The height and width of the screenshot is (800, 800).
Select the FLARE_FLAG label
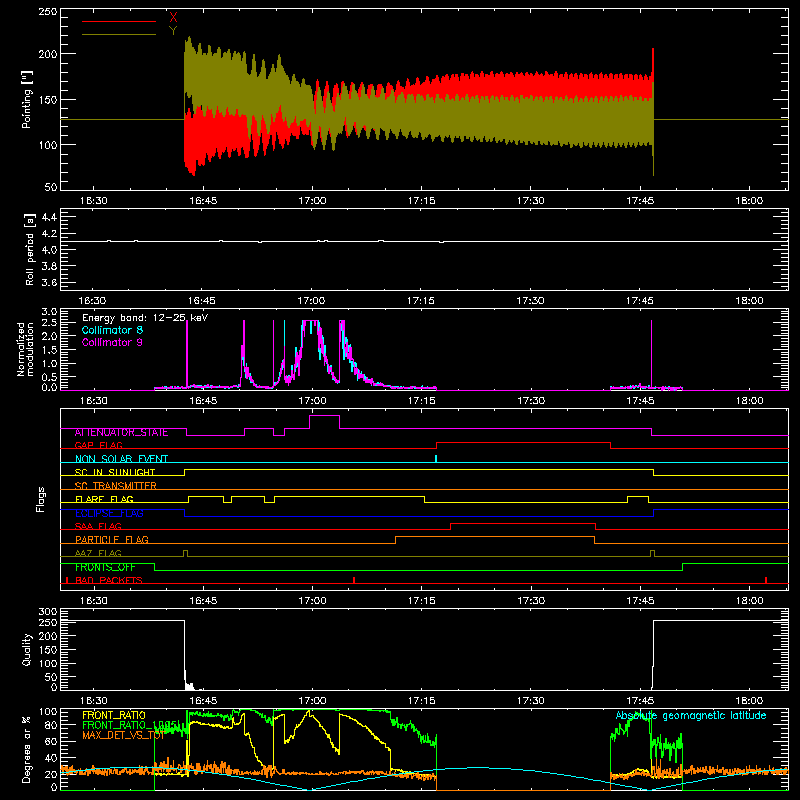click(104, 499)
